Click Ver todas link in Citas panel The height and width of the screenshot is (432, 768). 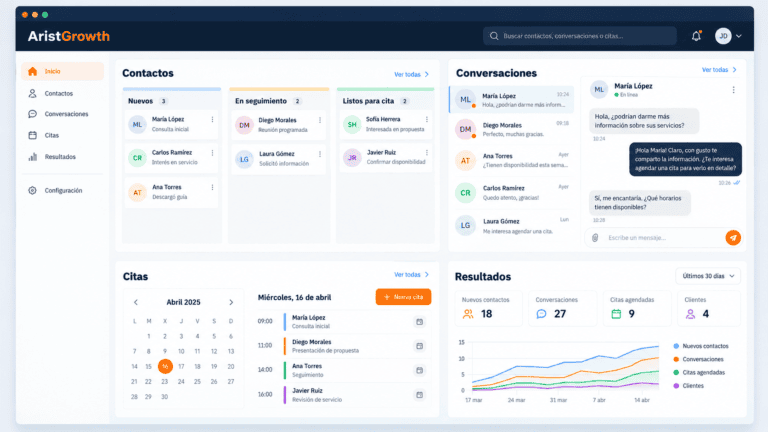coord(411,275)
